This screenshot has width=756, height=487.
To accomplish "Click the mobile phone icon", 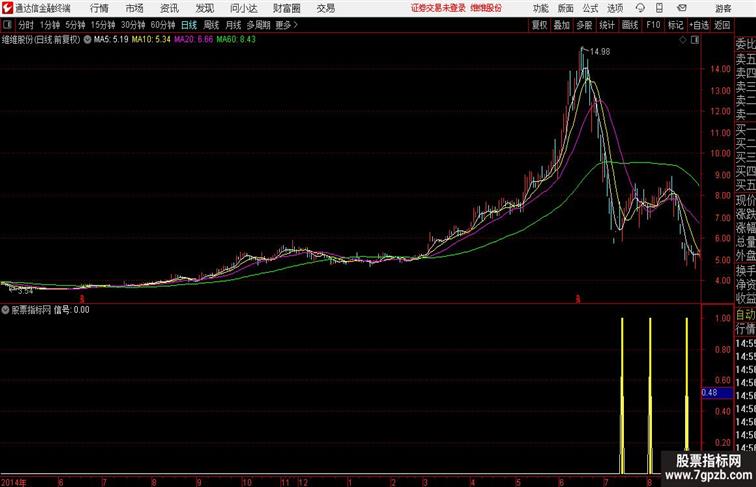I will (x=660, y=8).
